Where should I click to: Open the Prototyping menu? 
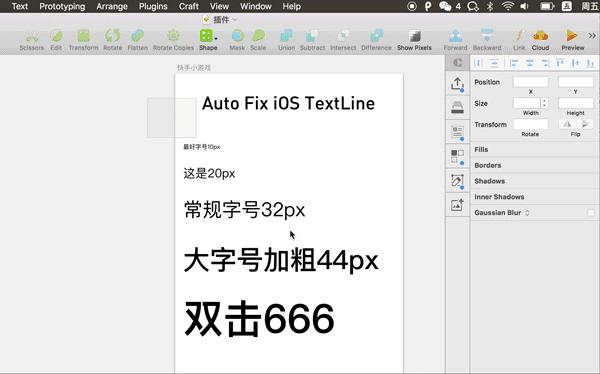[x=62, y=6]
